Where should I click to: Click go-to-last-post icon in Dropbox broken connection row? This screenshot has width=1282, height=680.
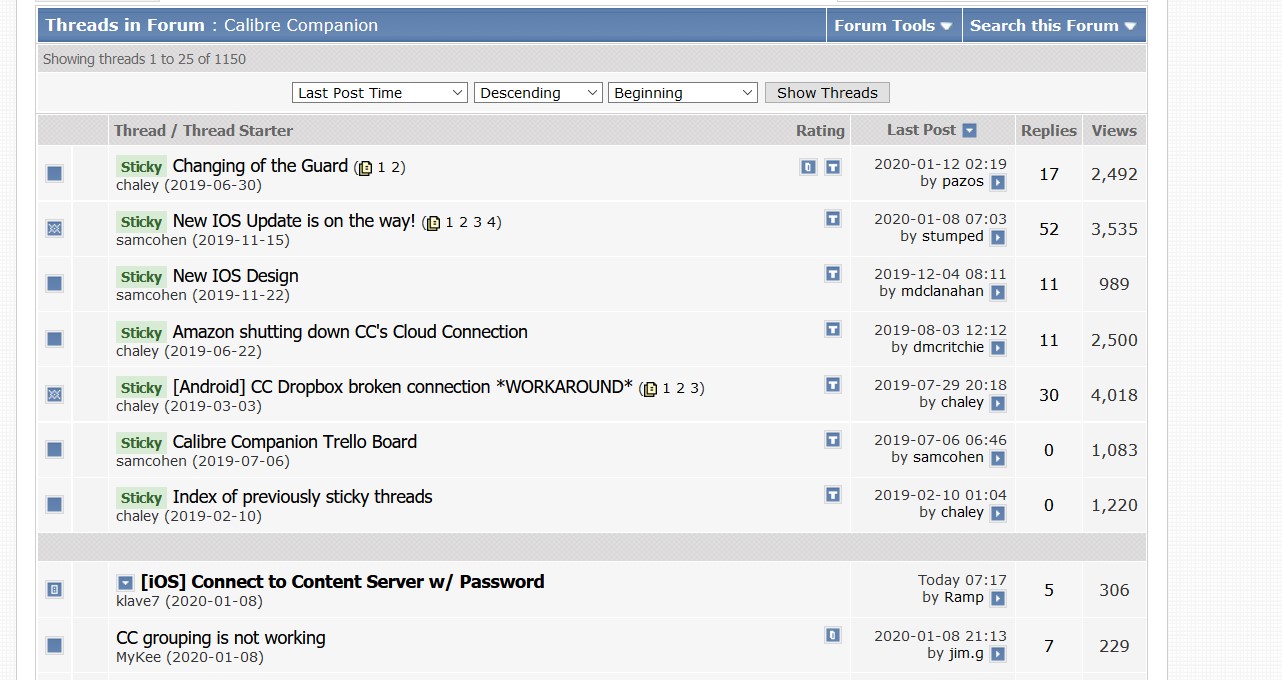coord(998,403)
